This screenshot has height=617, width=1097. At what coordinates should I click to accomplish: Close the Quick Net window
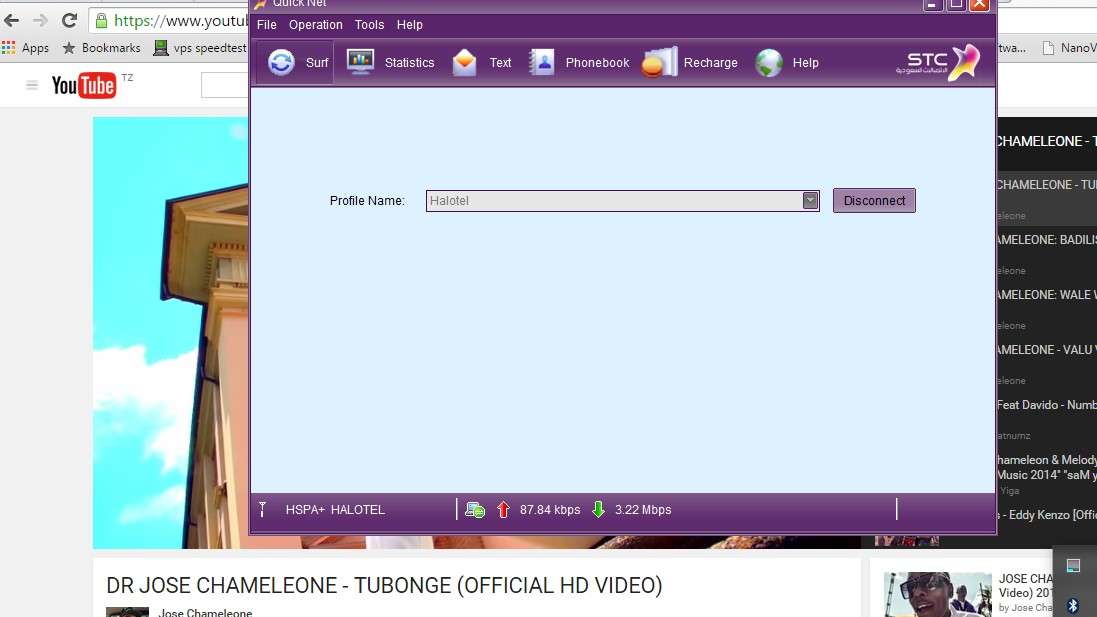click(x=979, y=5)
